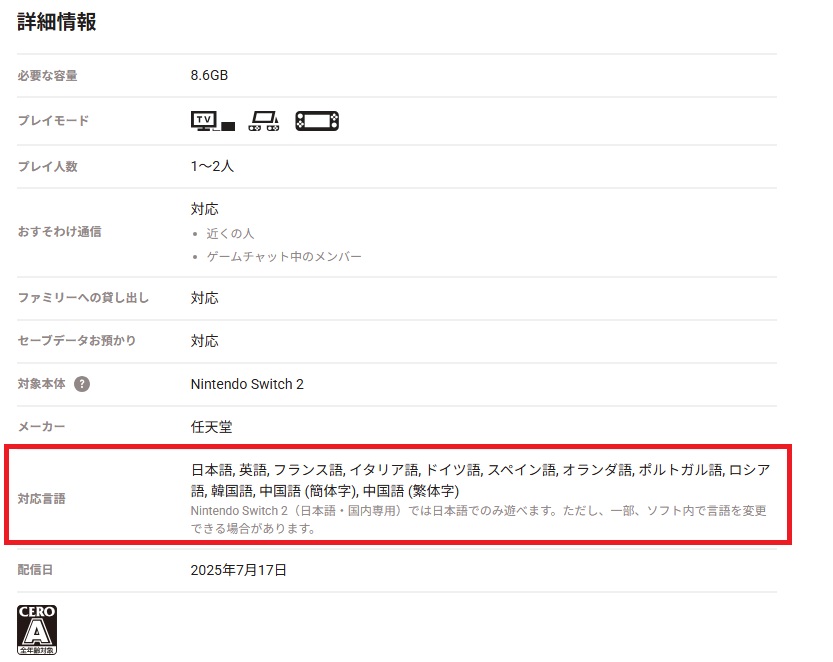Click the 任天堂 maker name
Screen dimensions: 833x662
click(x=211, y=427)
